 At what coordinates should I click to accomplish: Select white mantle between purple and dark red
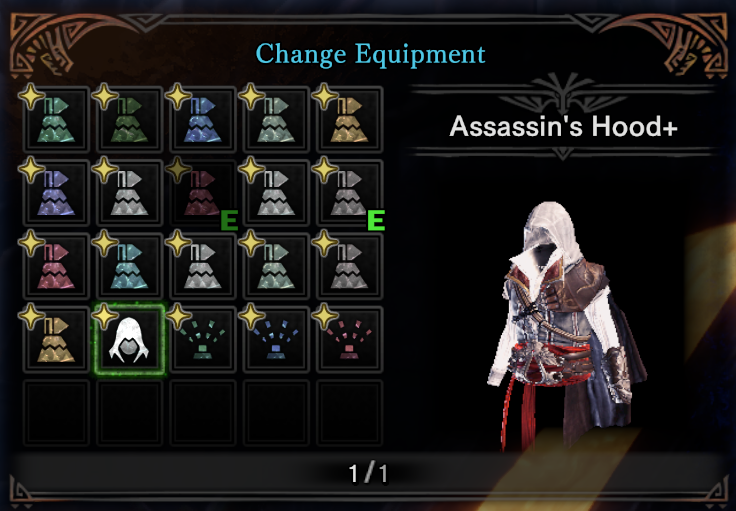pos(129,193)
